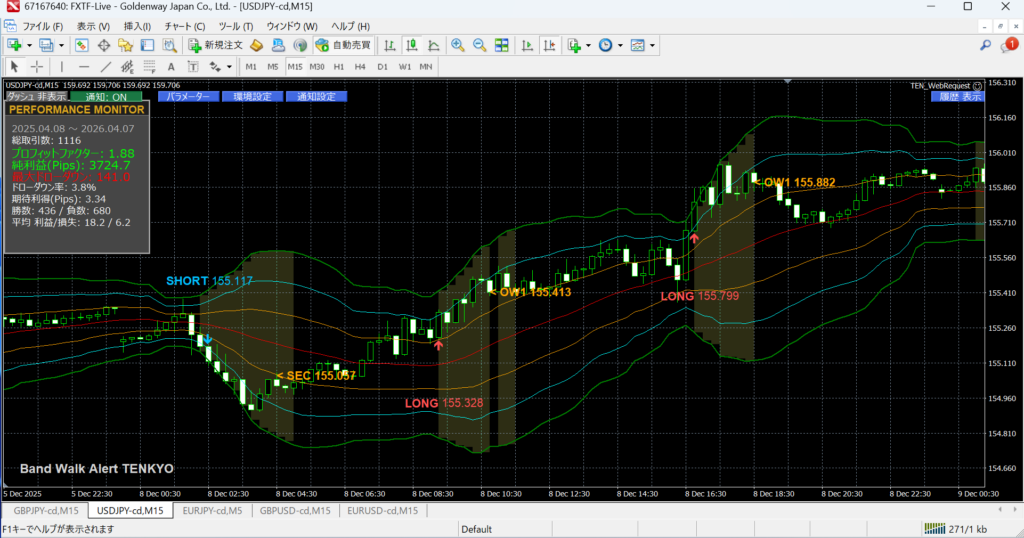
Task: Select the text label tool
Action: [x=171, y=66]
